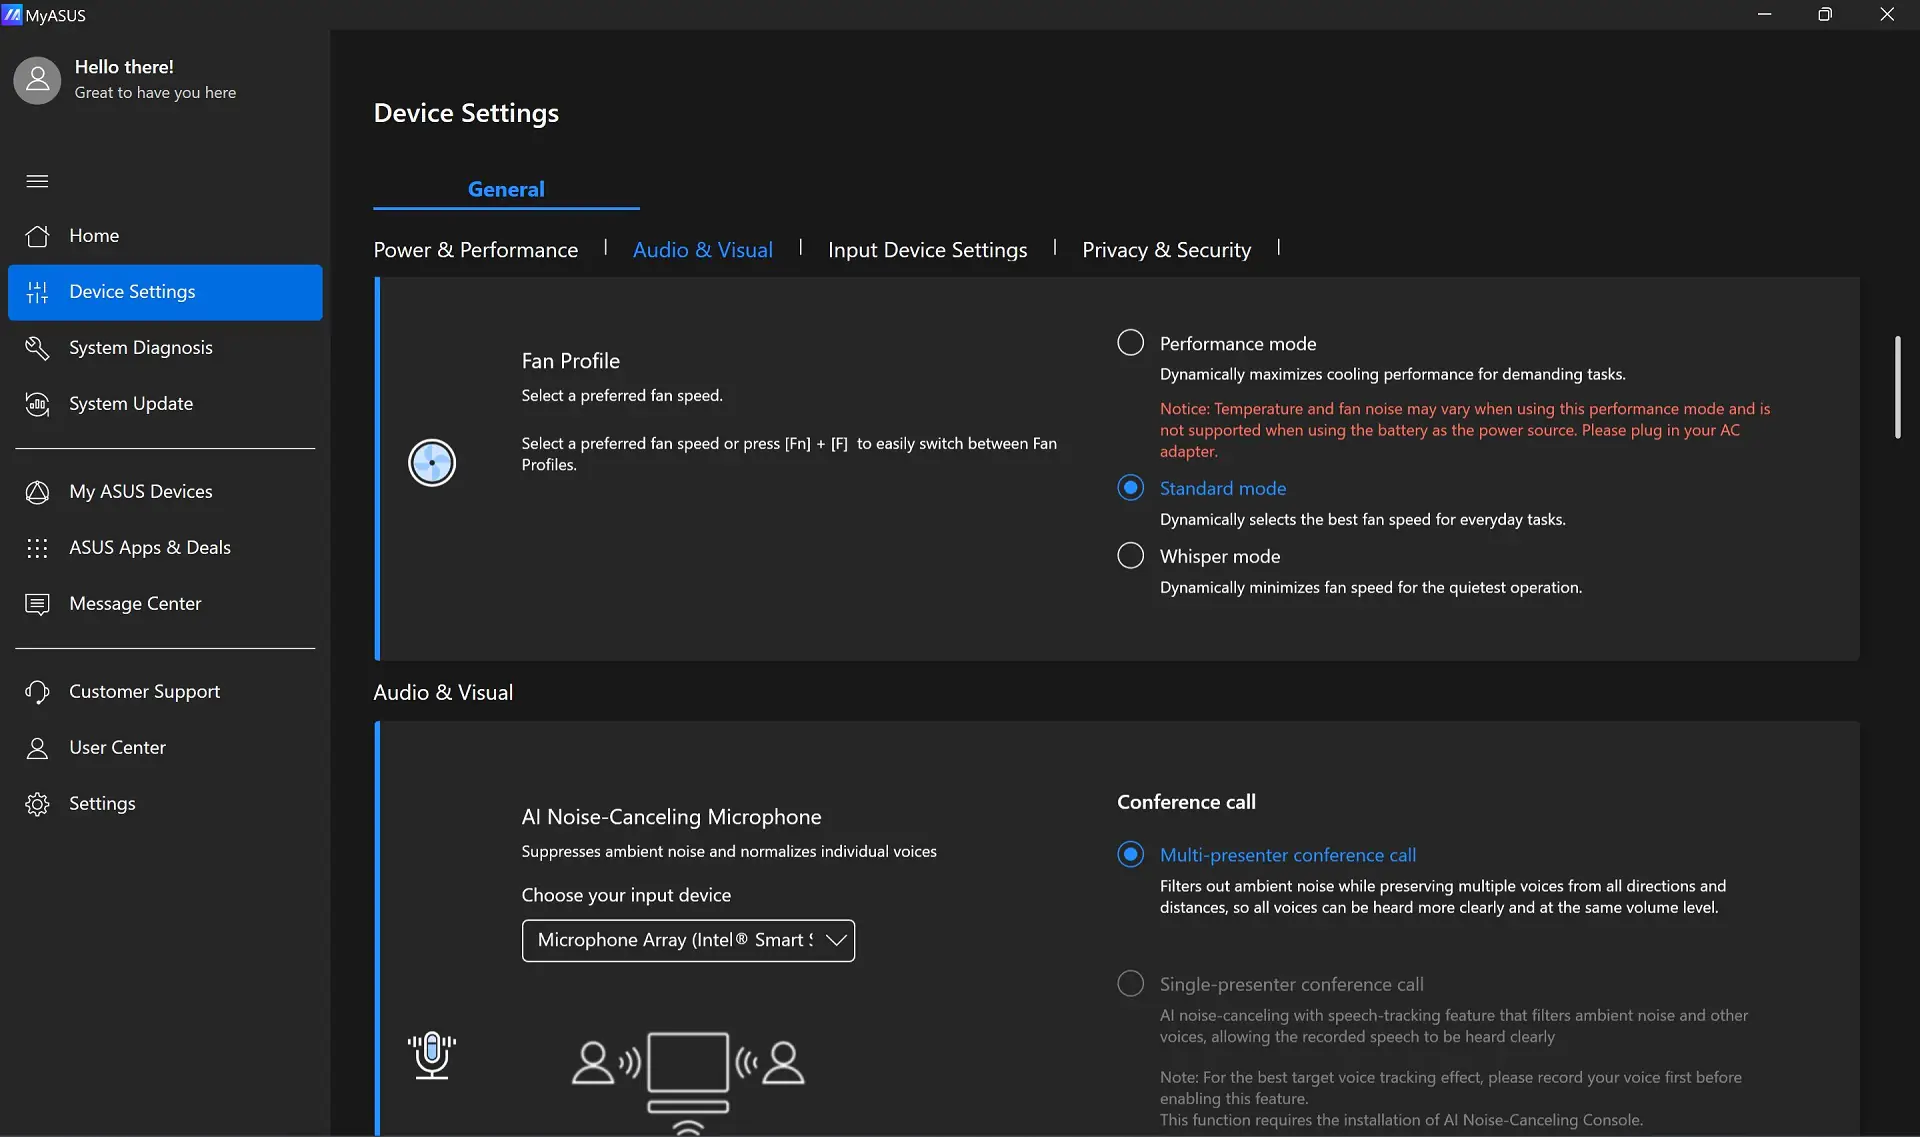Open System Update page
This screenshot has width=1920, height=1137.
(165, 404)
